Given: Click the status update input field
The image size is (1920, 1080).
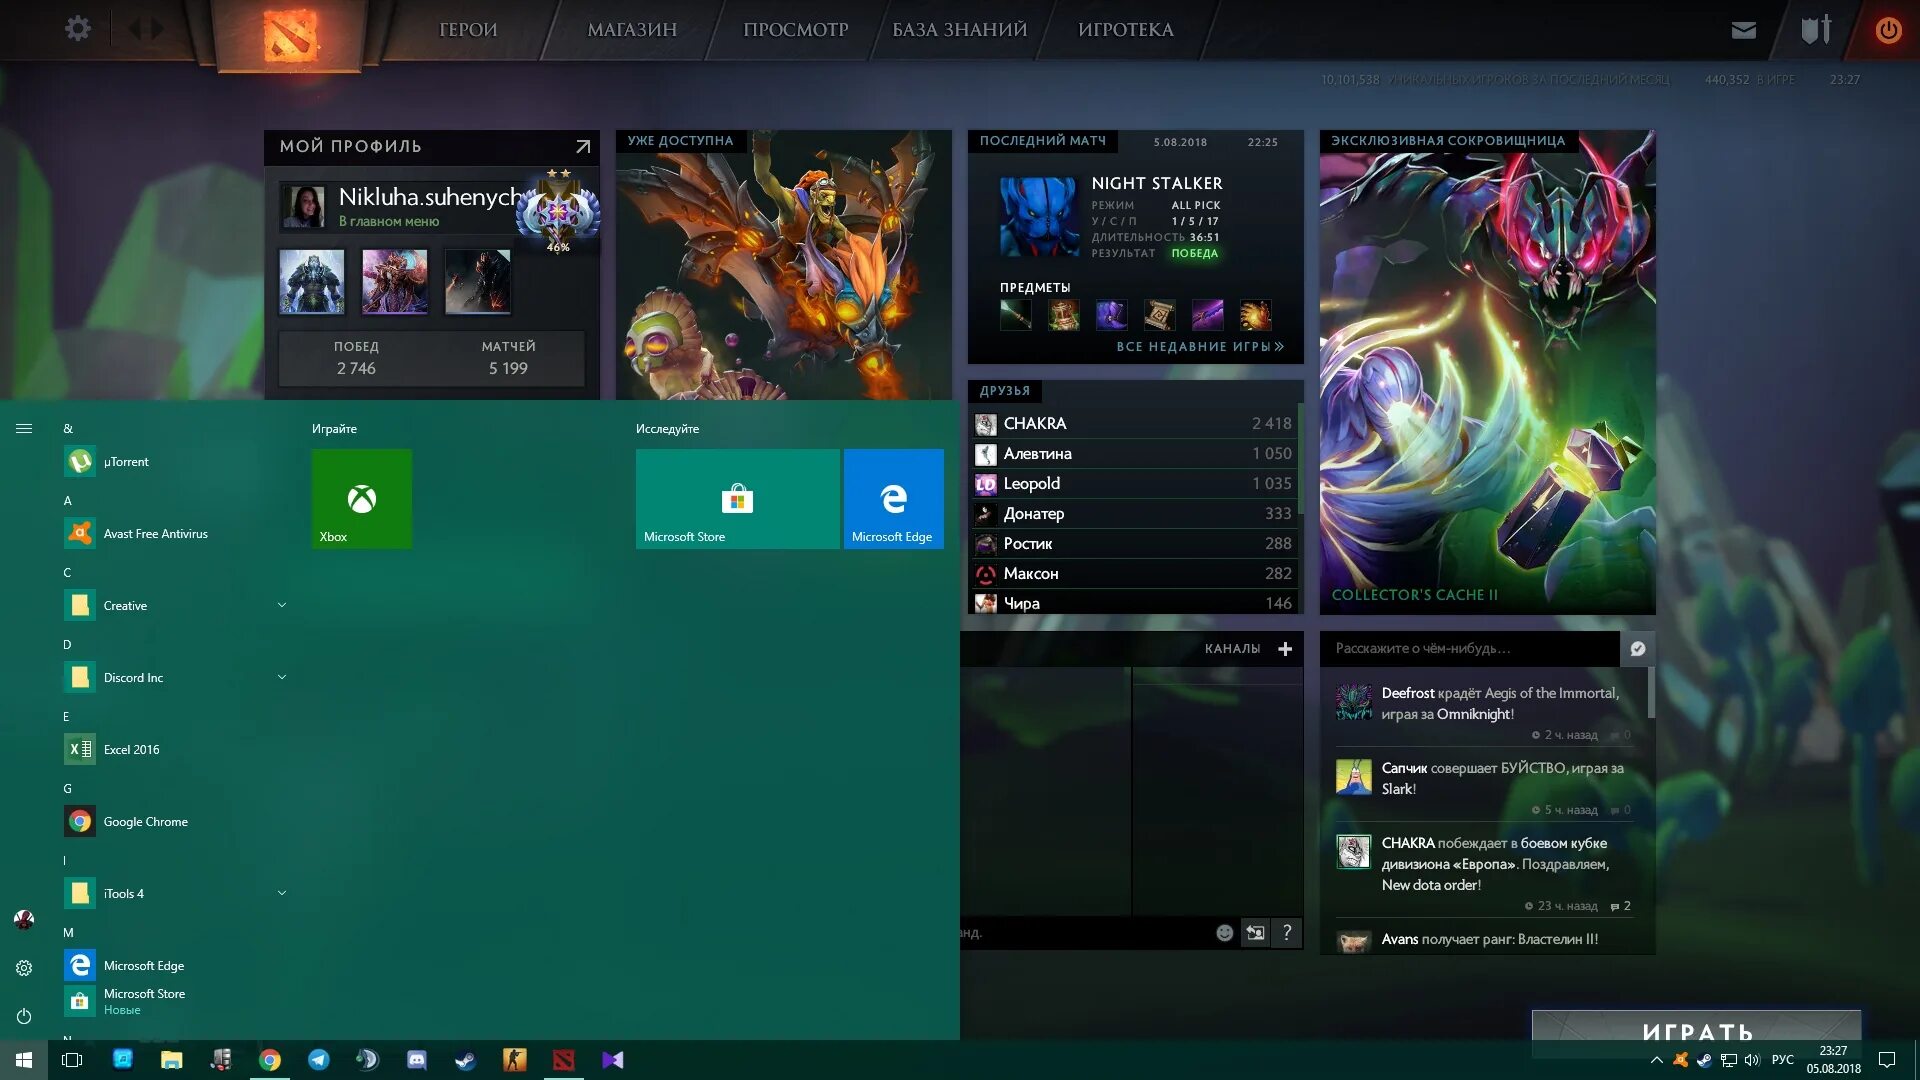Looking at the screenshot, I should point(1470,649).
